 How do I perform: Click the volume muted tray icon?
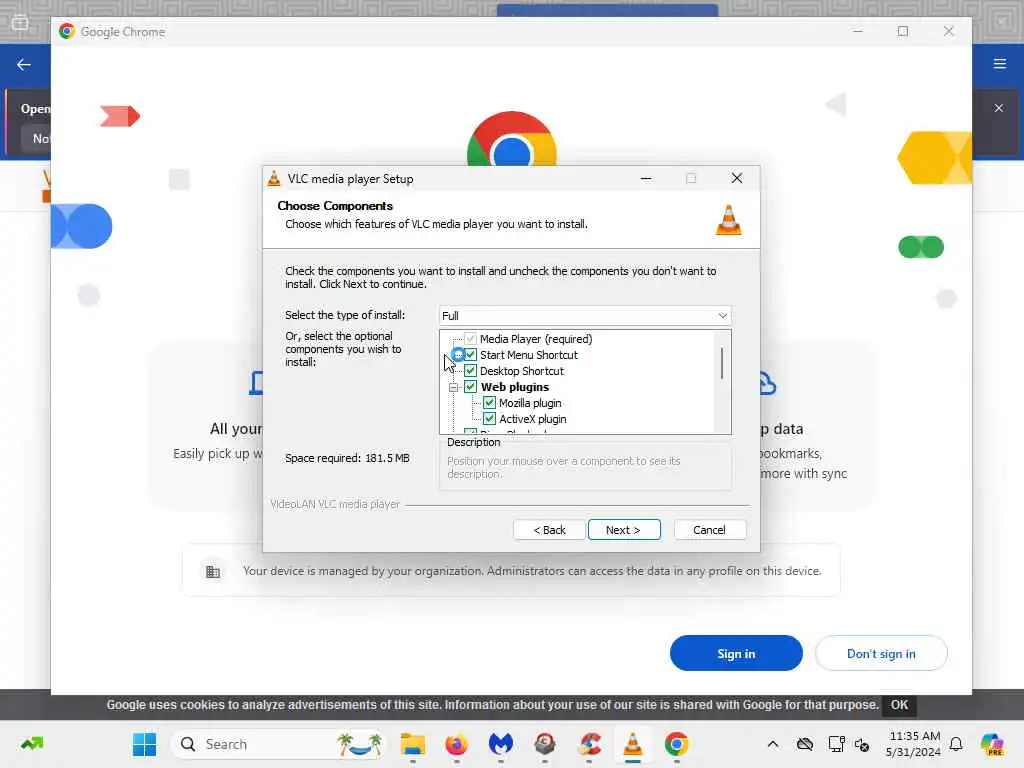862,744
